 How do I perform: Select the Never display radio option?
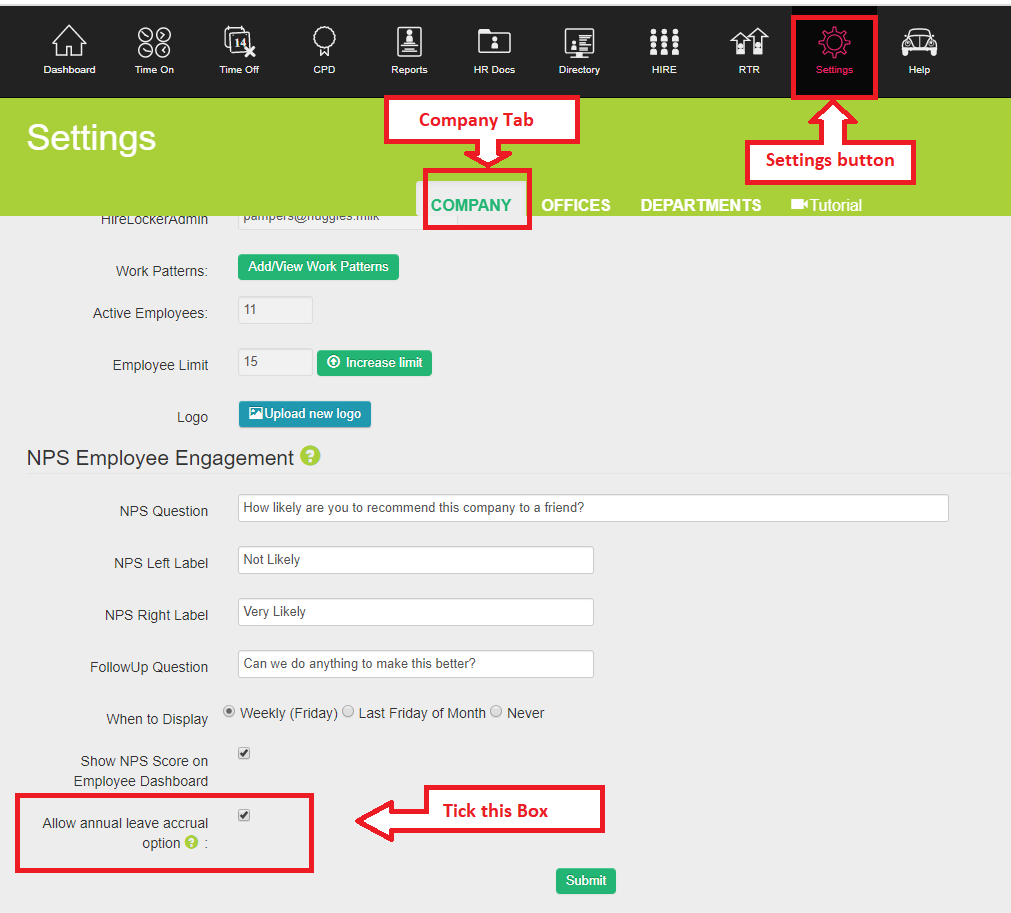coord(496,712)
